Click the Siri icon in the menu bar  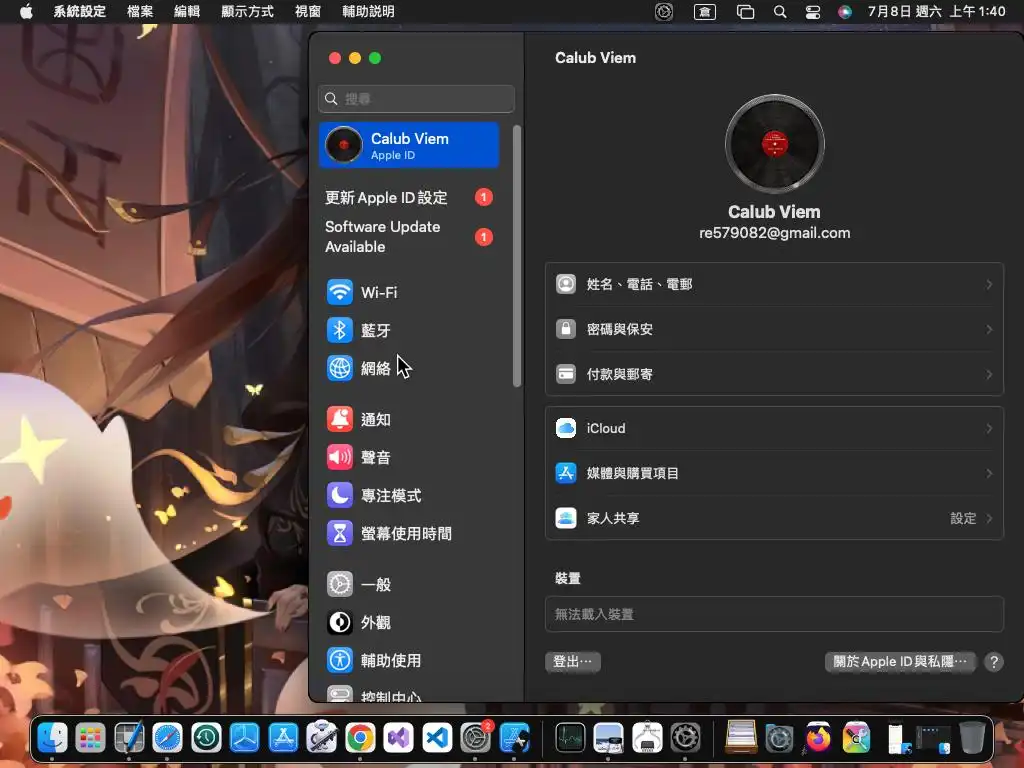[845, 12]
